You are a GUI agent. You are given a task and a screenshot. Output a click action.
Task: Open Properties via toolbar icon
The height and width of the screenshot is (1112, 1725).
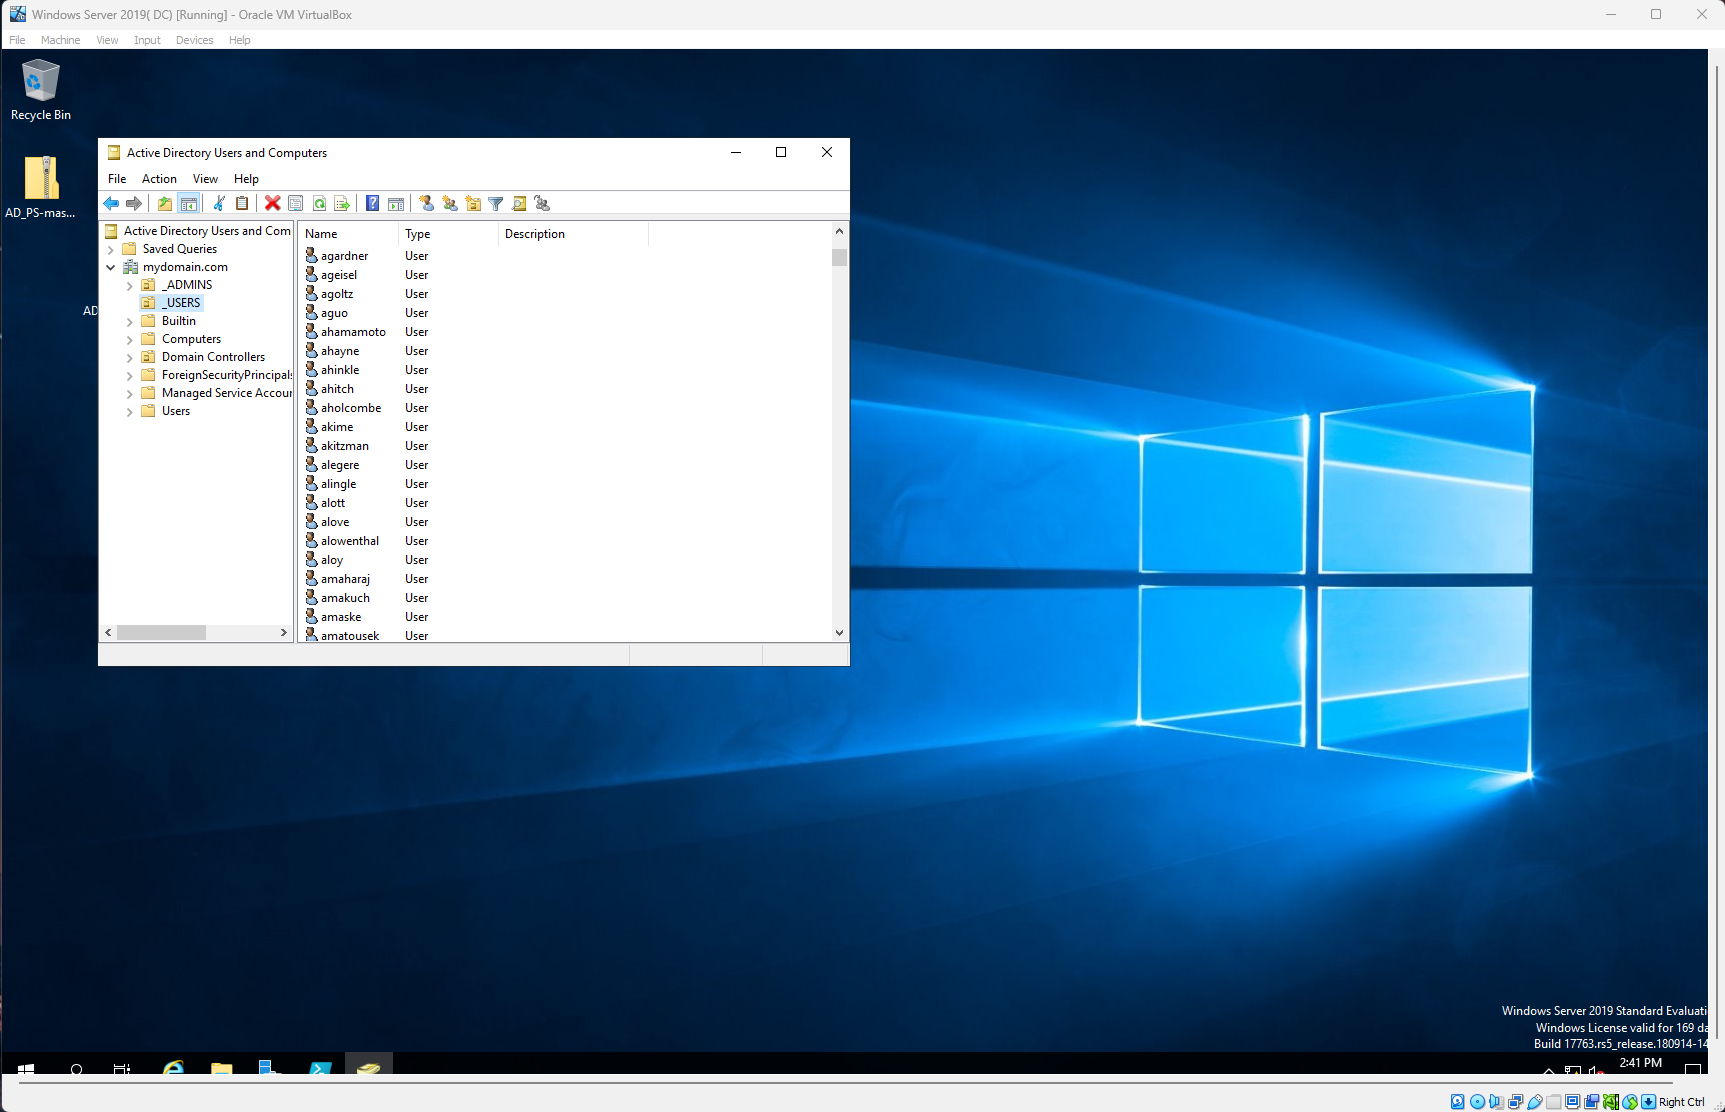tap(296, 204)
